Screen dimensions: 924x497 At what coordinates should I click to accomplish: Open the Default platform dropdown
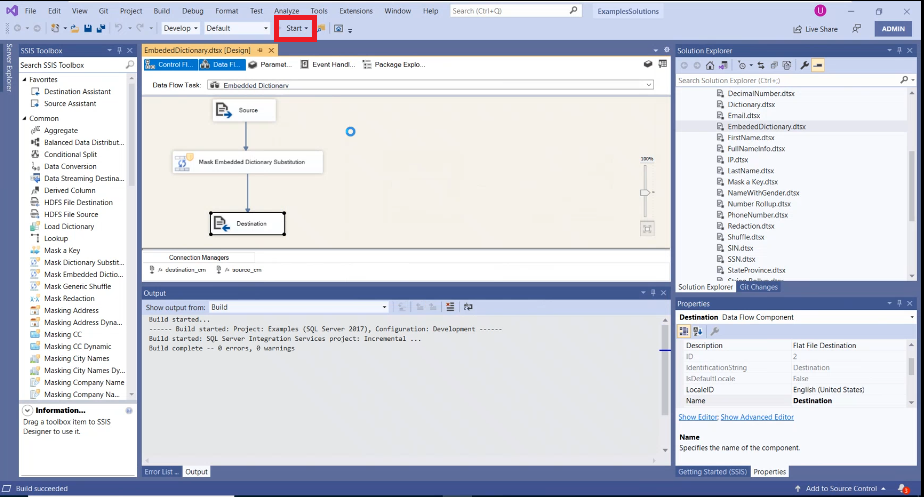tap(237, 28)
